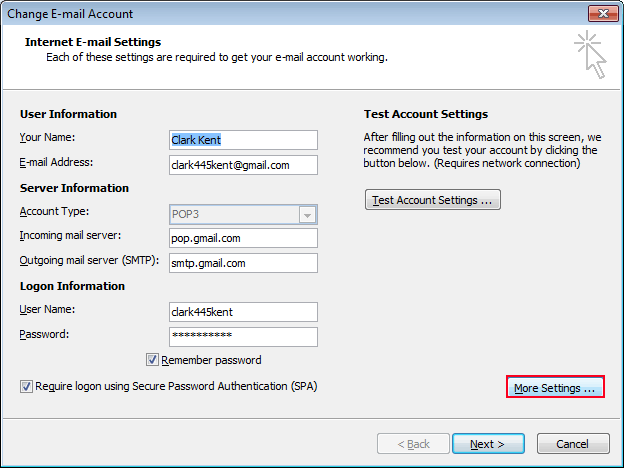Close the Change E-mail Account dialog
The image size is (624, 468).
coord(603,14)
